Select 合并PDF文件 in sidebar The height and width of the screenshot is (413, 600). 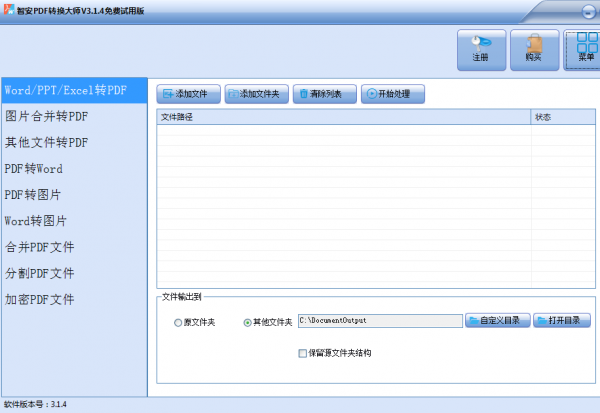(74, 247)
